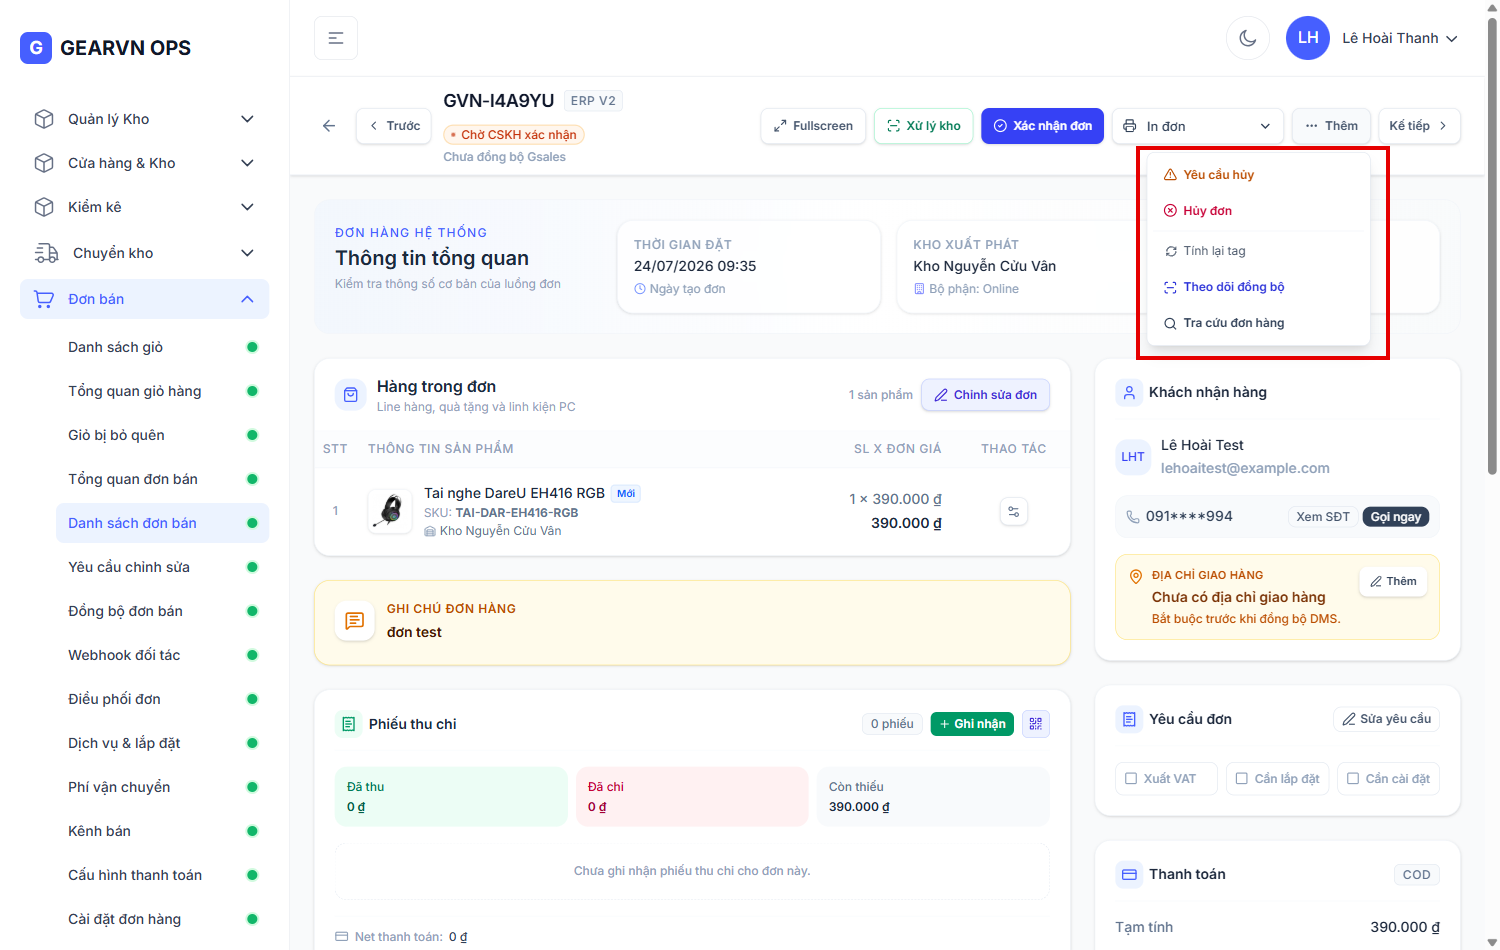This screenshot has height=950, width=1500.
Task: Click the Ghi chú đơn hàng note icon
Action: click(354, 621)
